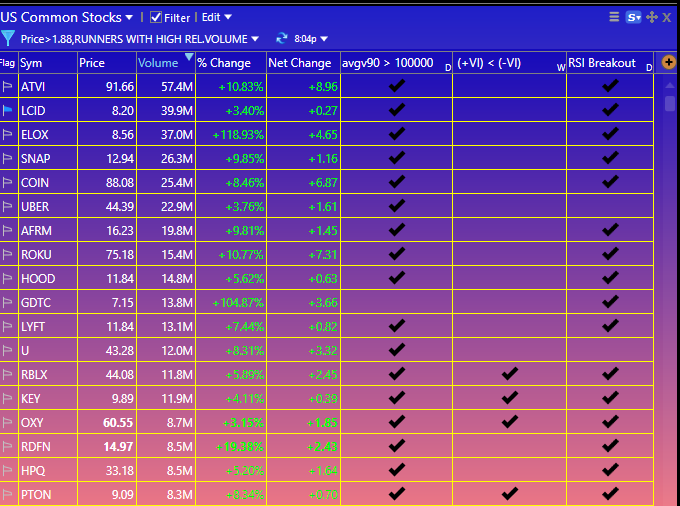
Task: Toggle the blue flag for LCID
Action: (7, 111)
